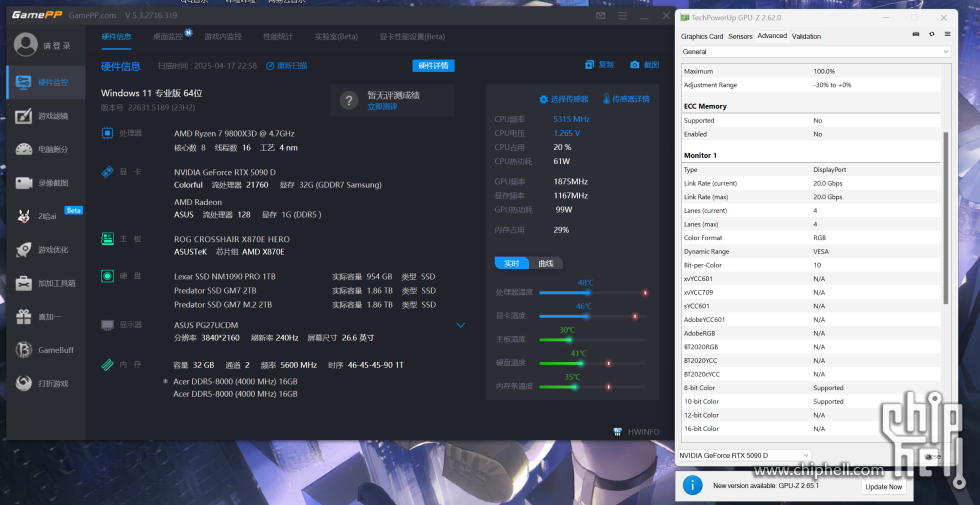Viewport: 980px width, 505px height.
Task: Click the 选择传感器 gear icon
Action: pos(543,99)
